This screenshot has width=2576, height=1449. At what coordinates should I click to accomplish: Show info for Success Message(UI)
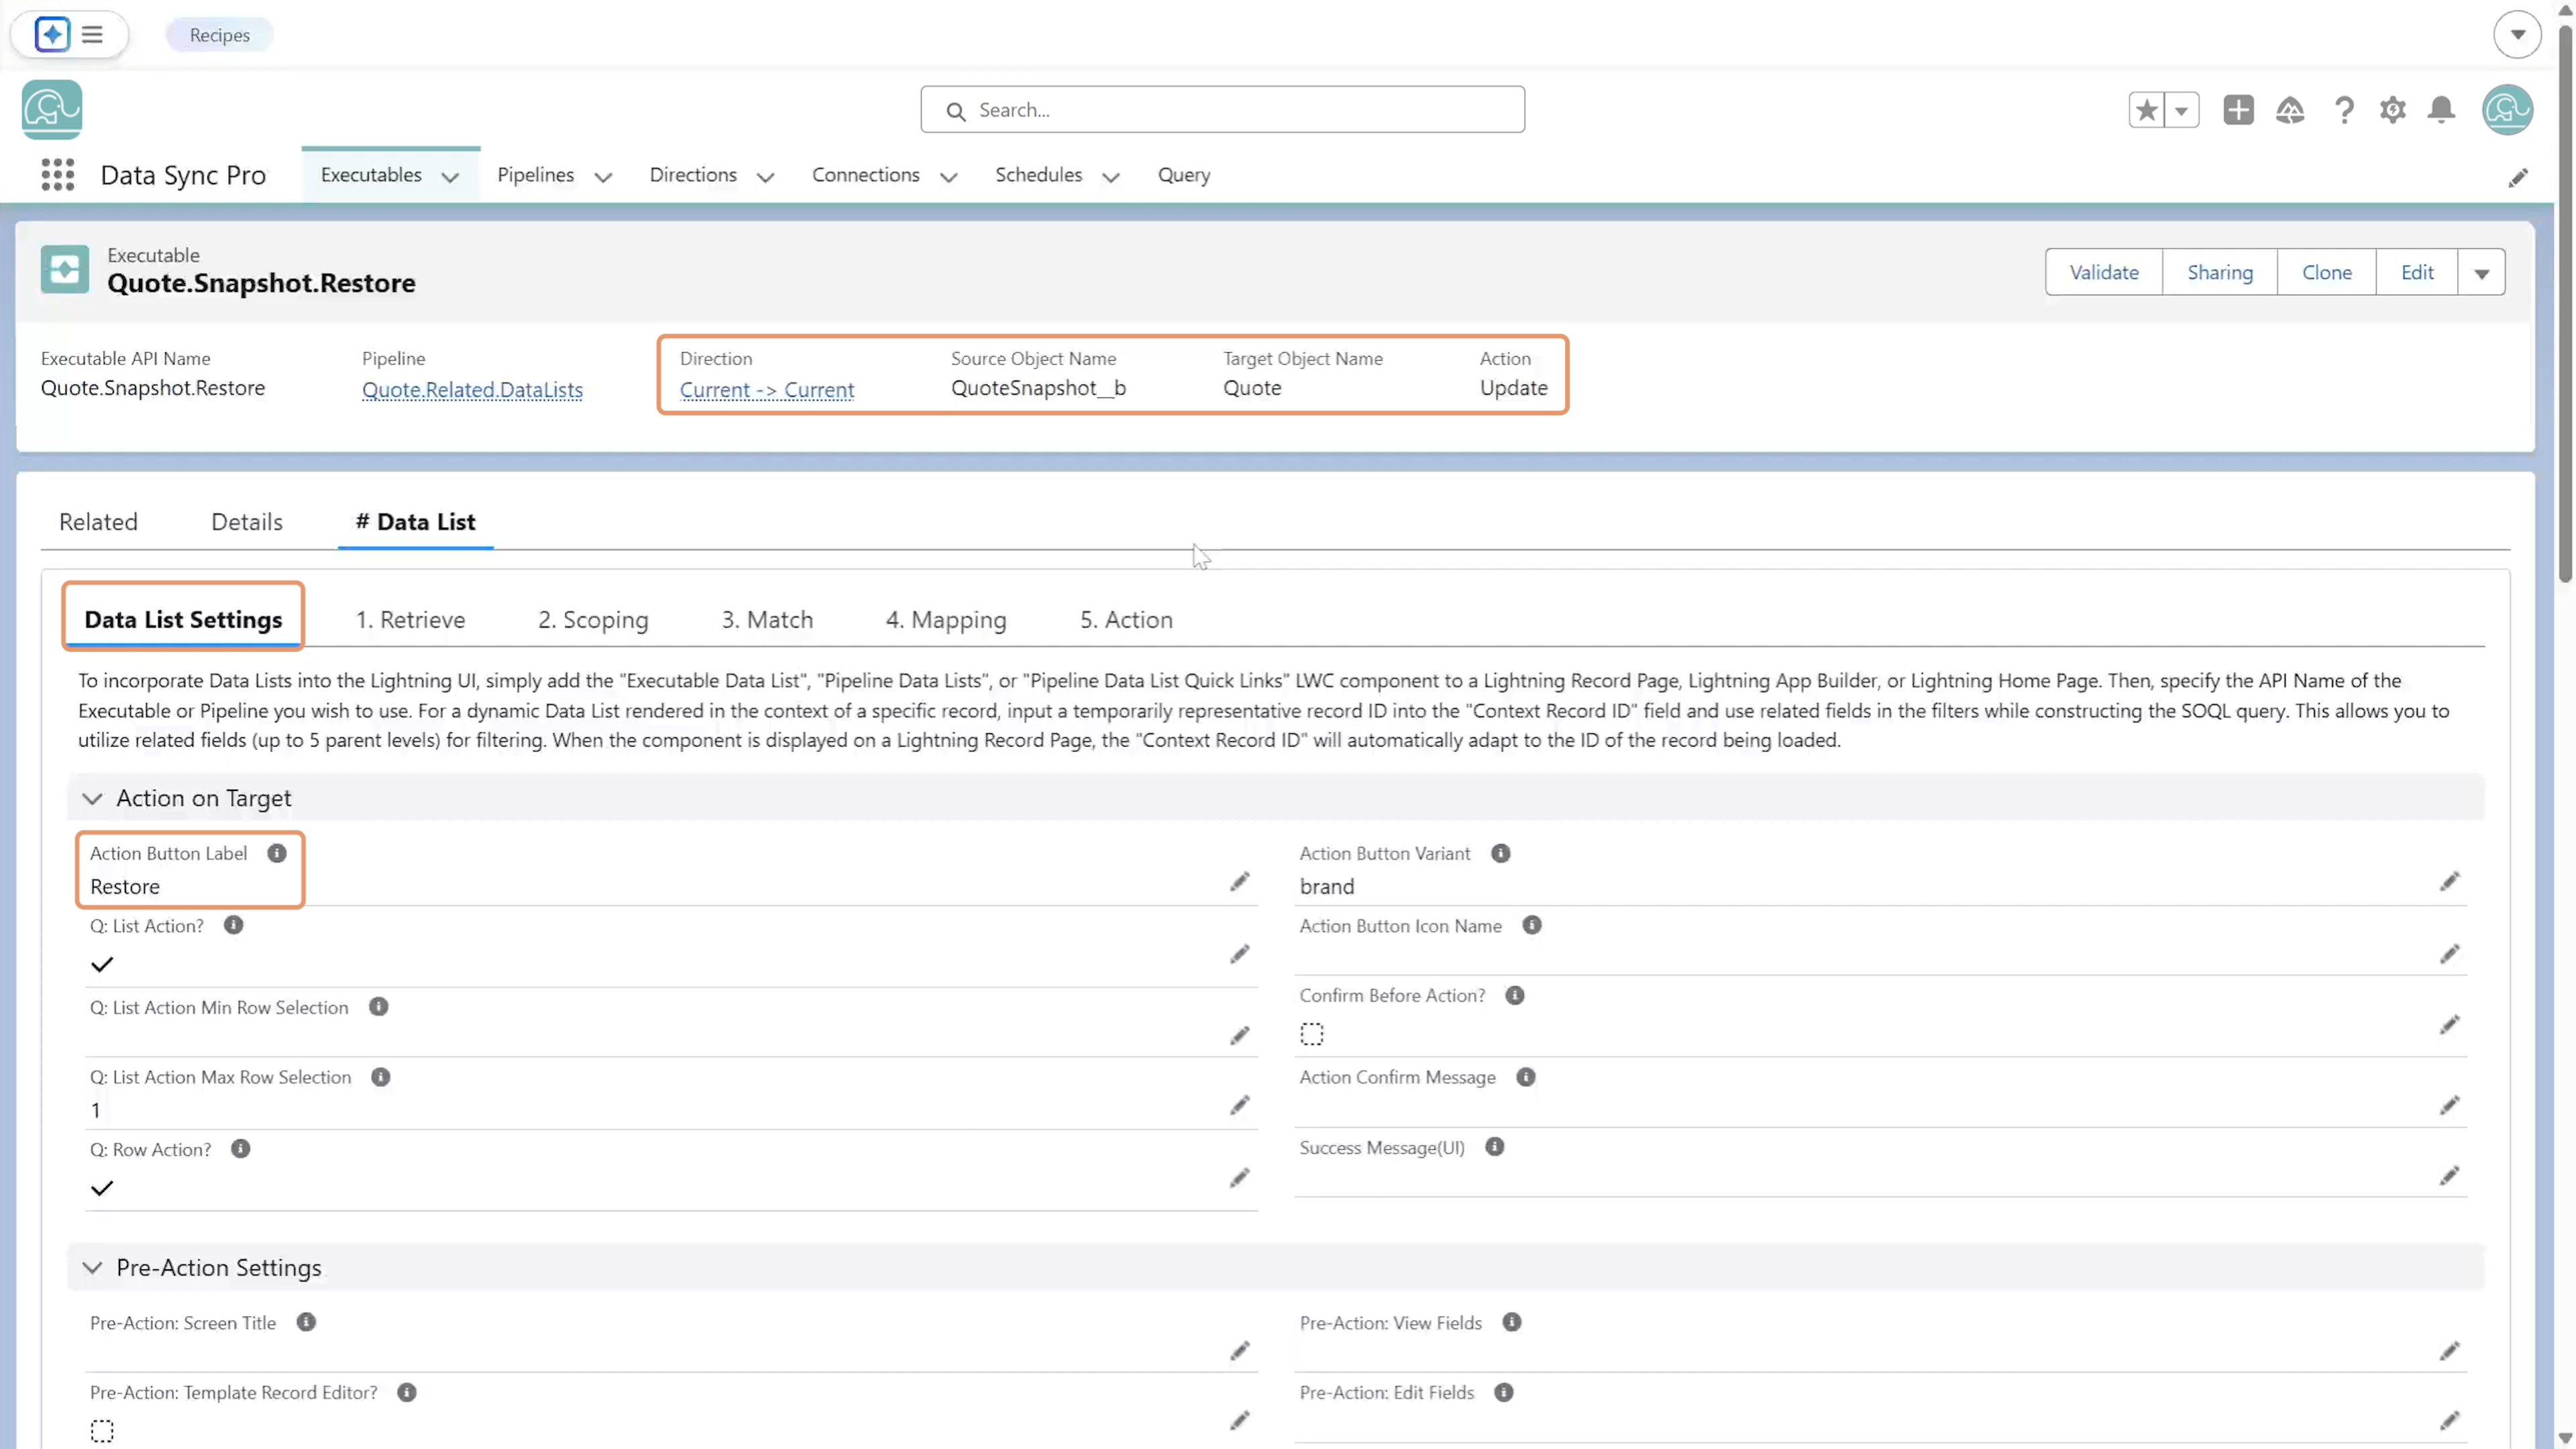pos(1494,1147)
